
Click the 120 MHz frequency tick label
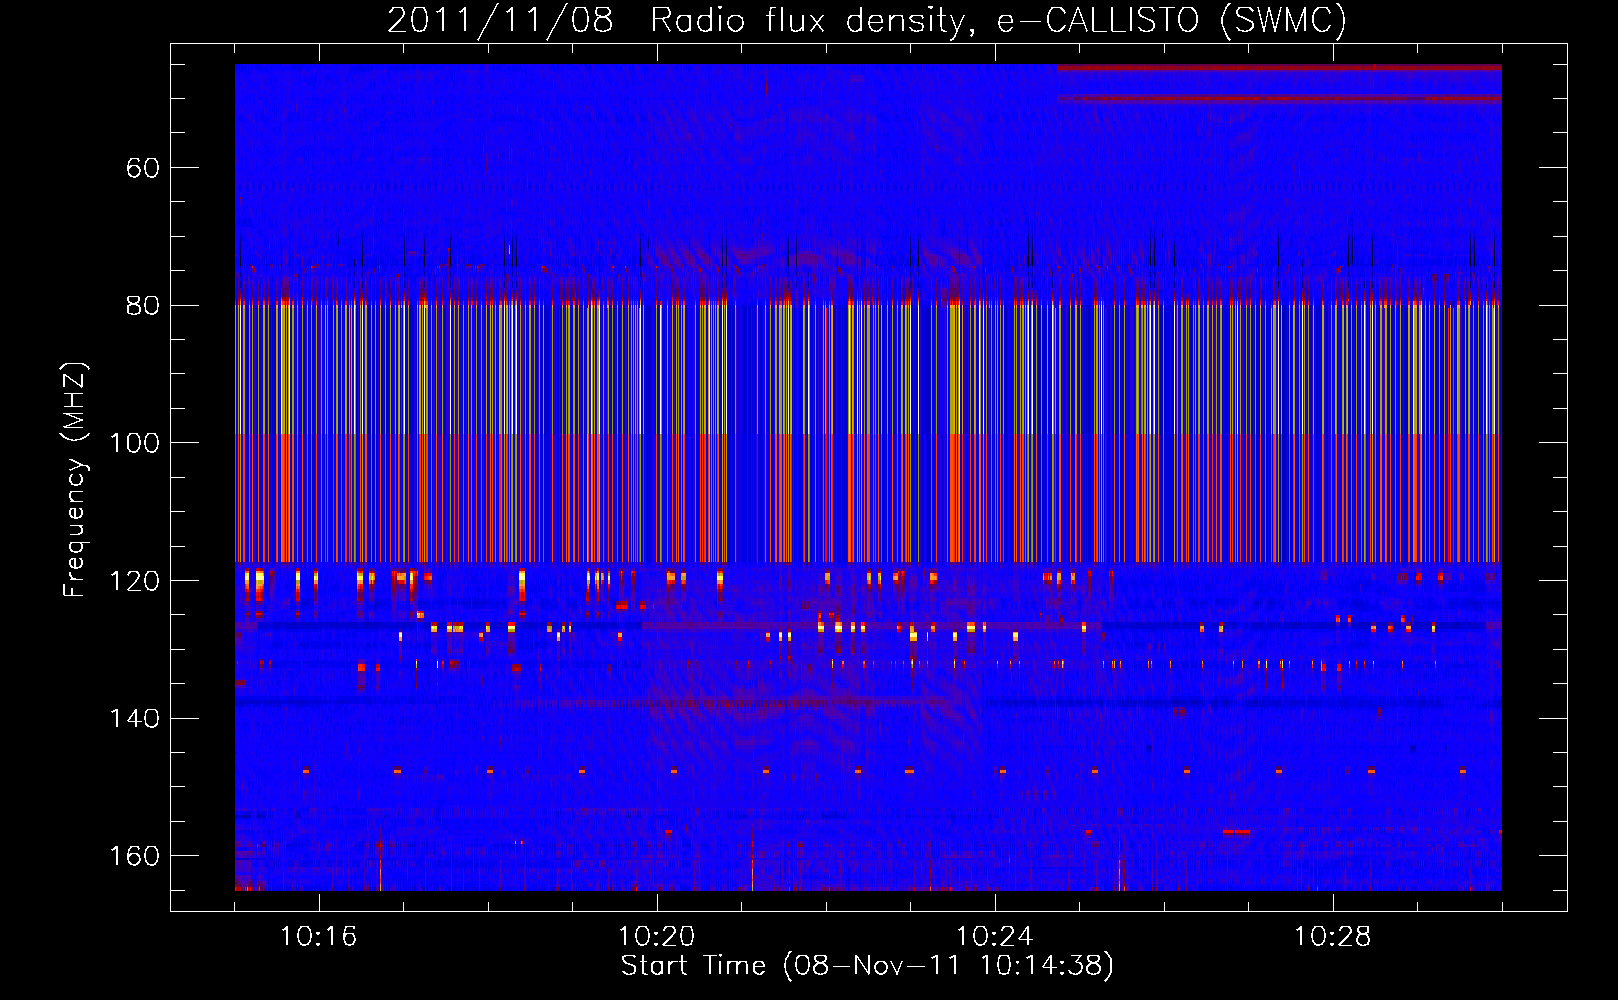(135, 581)
